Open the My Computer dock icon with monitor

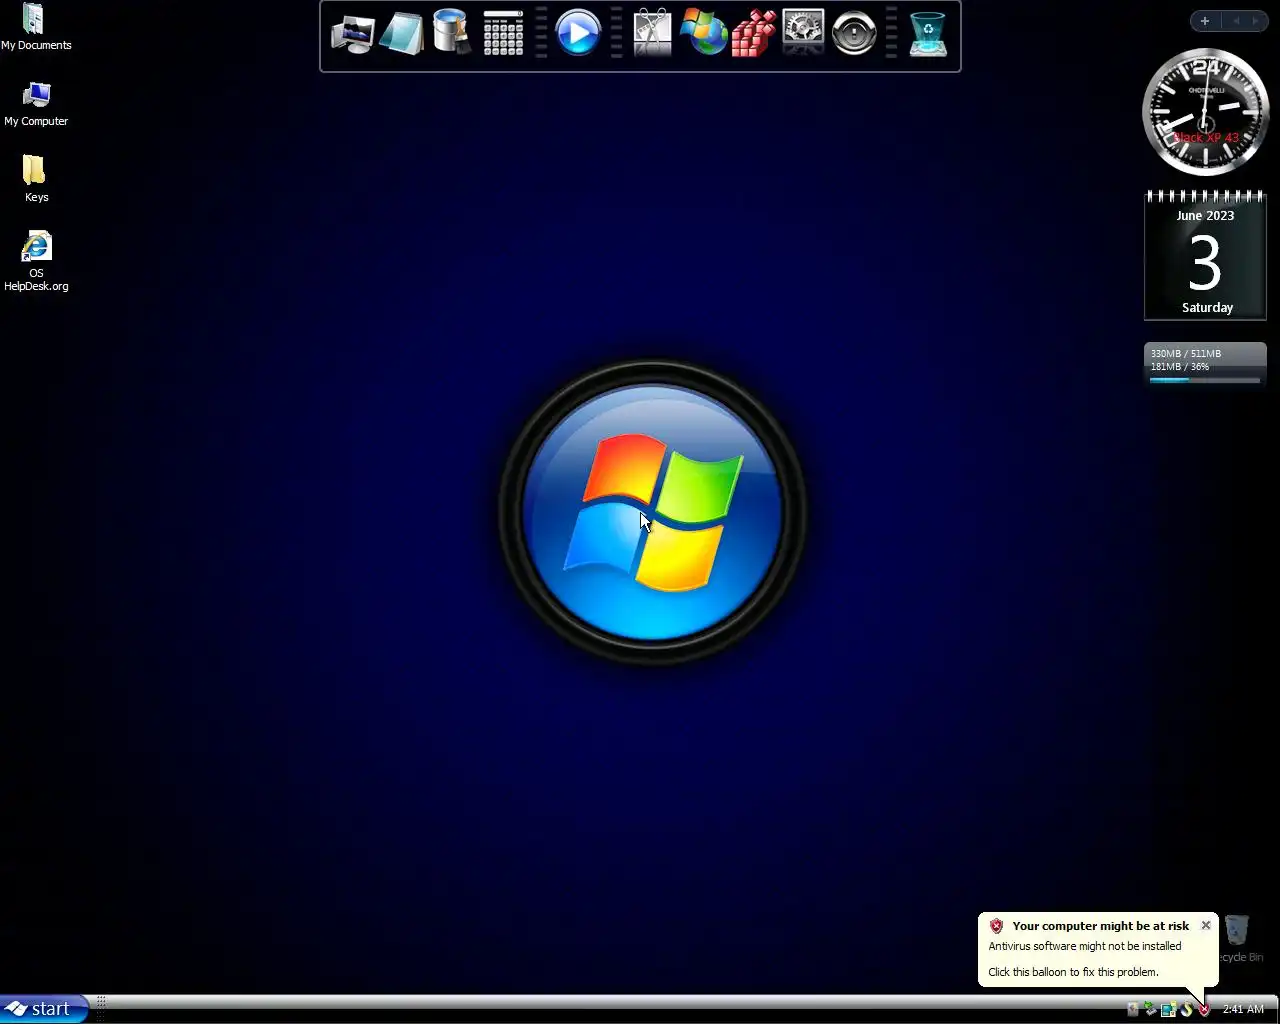(x=352, y=35)
